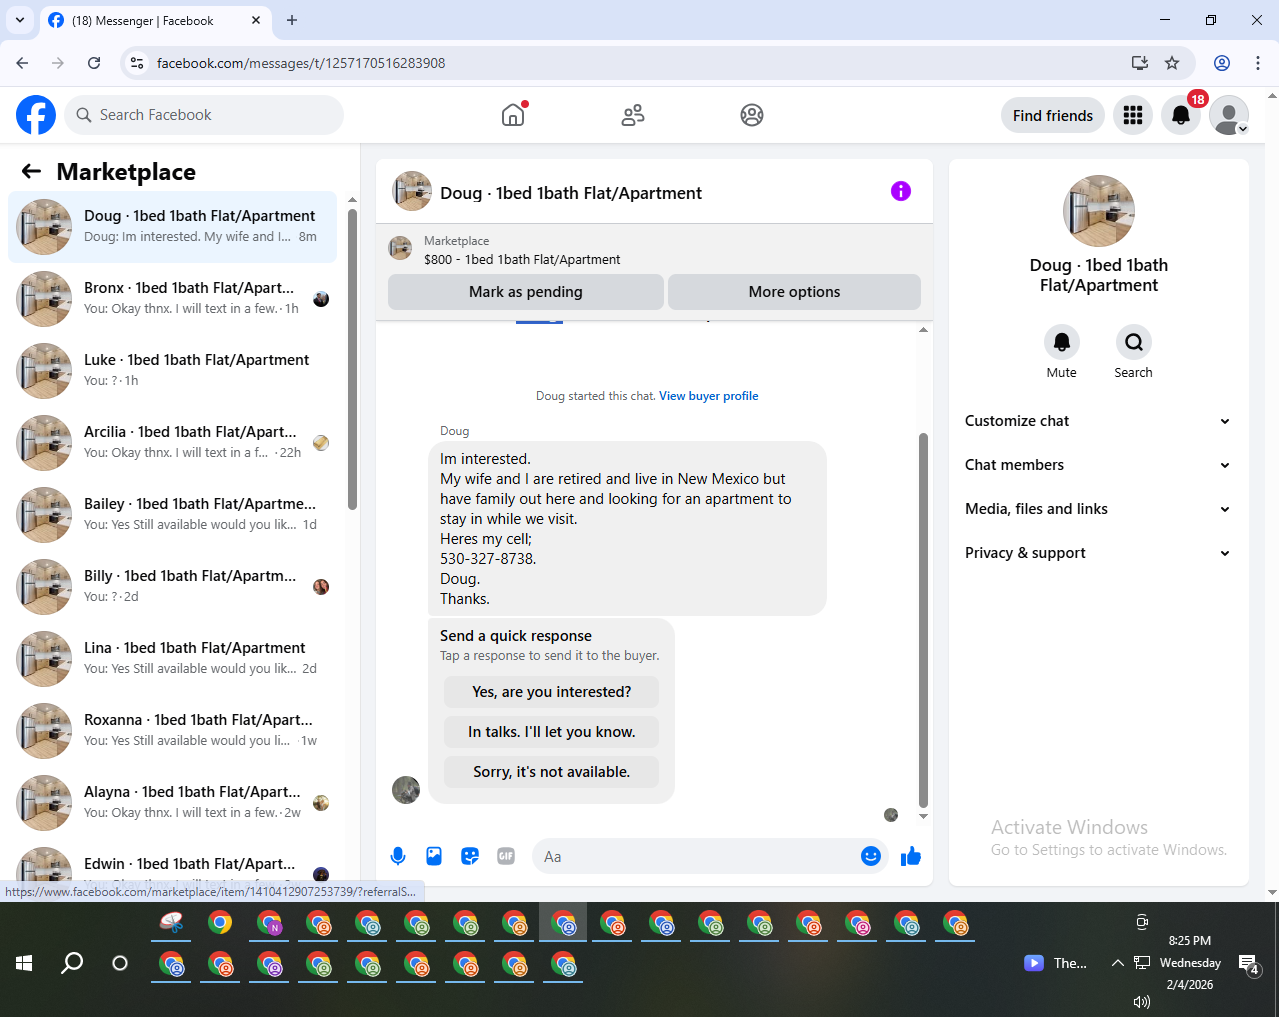Open Windows taskbar search
The height and width of the screenshot is (1017, 1279).
pos(72,963)
